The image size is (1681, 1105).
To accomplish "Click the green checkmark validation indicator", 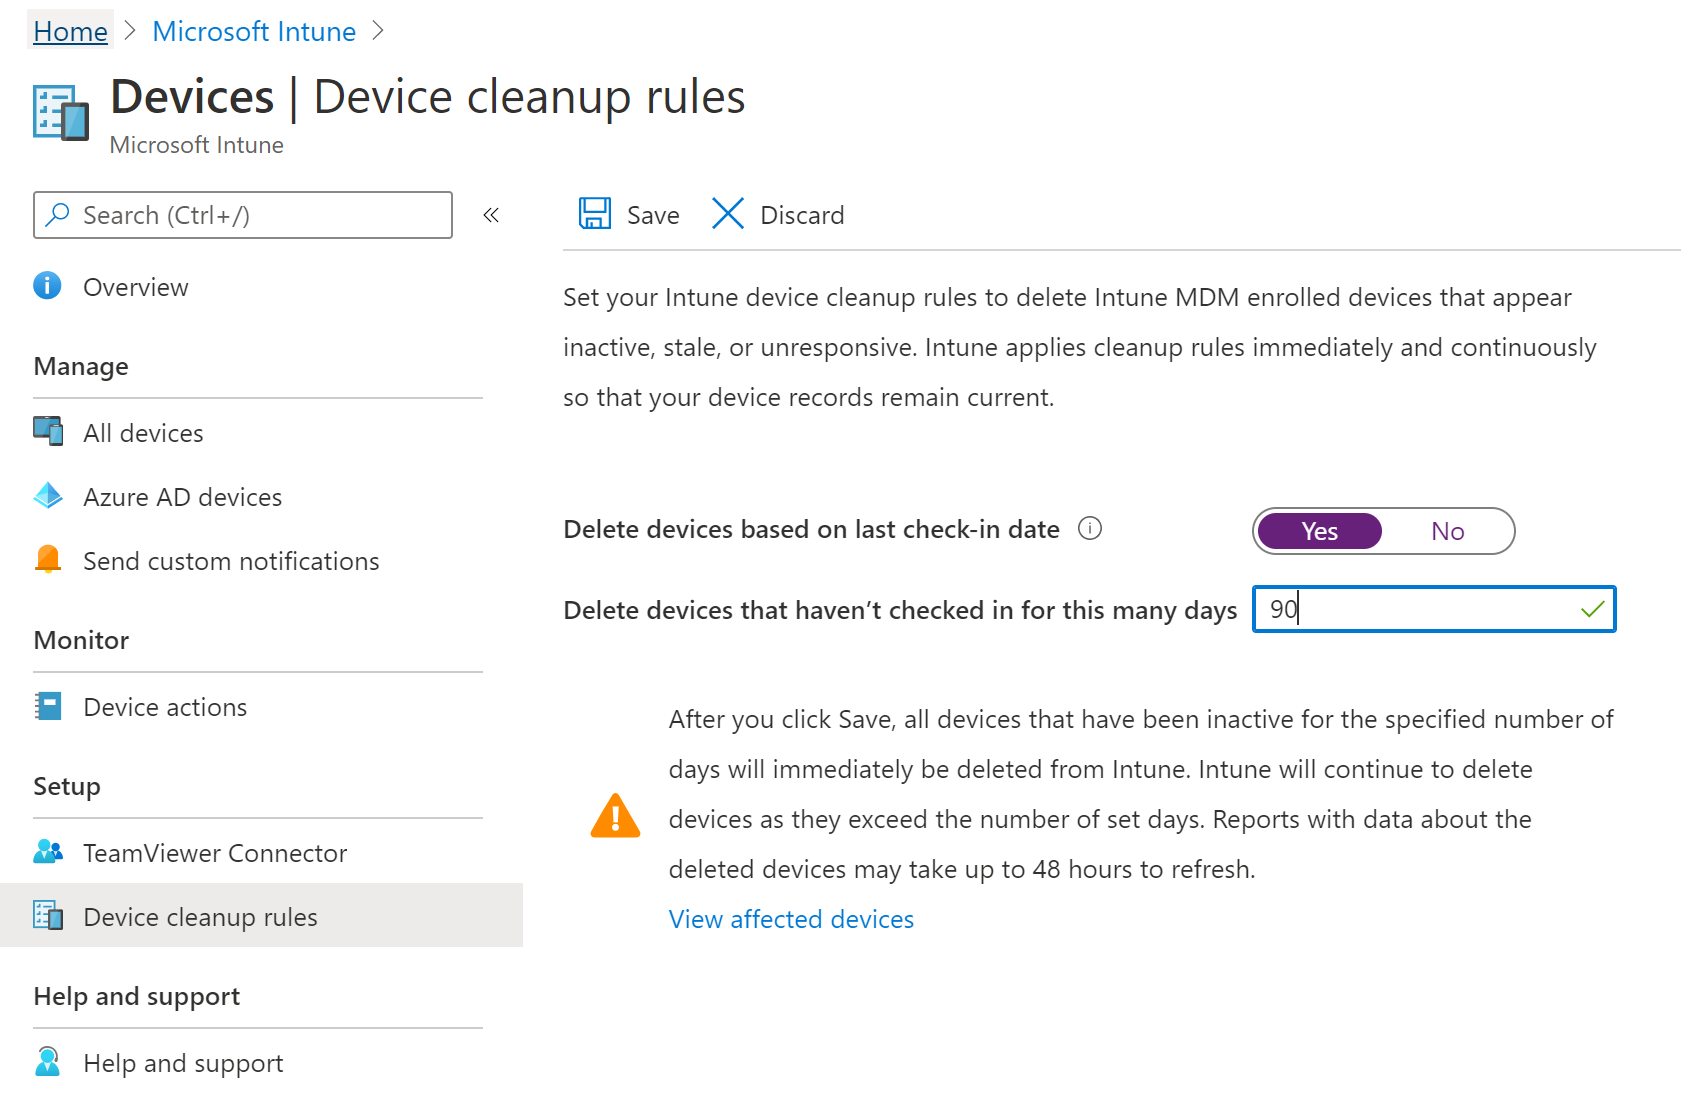I will point(1590,609).
